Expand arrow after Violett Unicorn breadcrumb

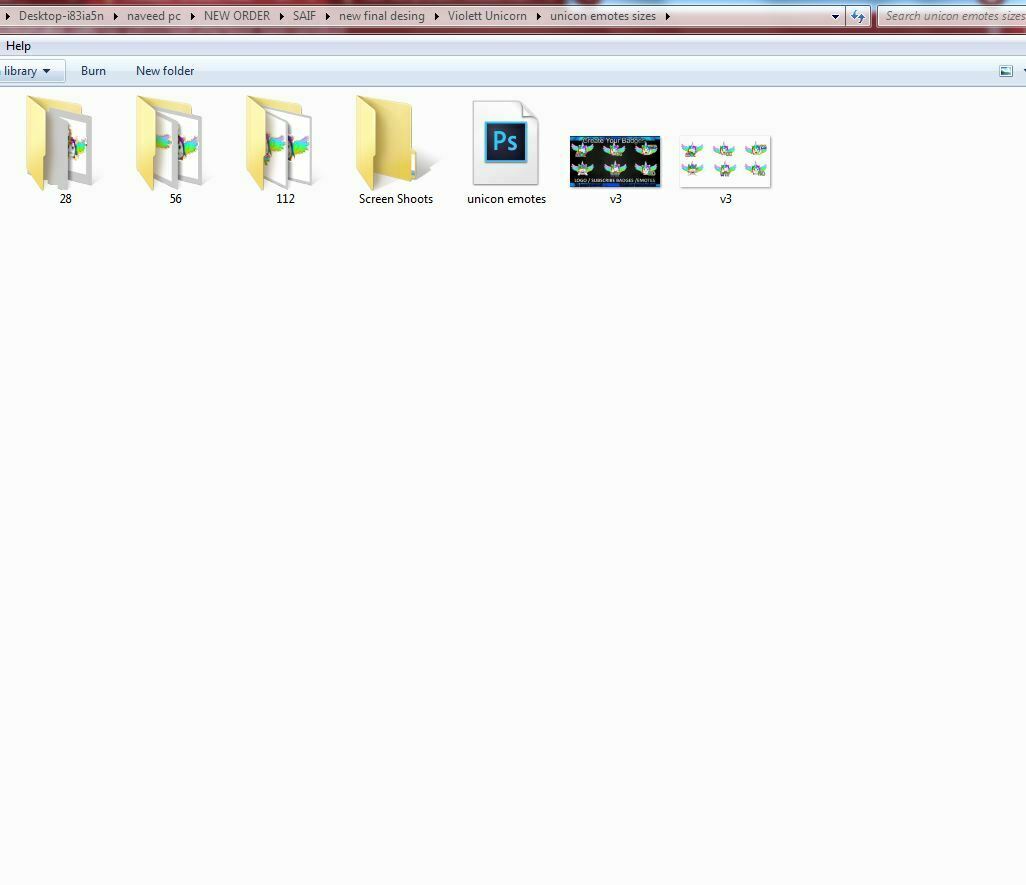(539, 16)
